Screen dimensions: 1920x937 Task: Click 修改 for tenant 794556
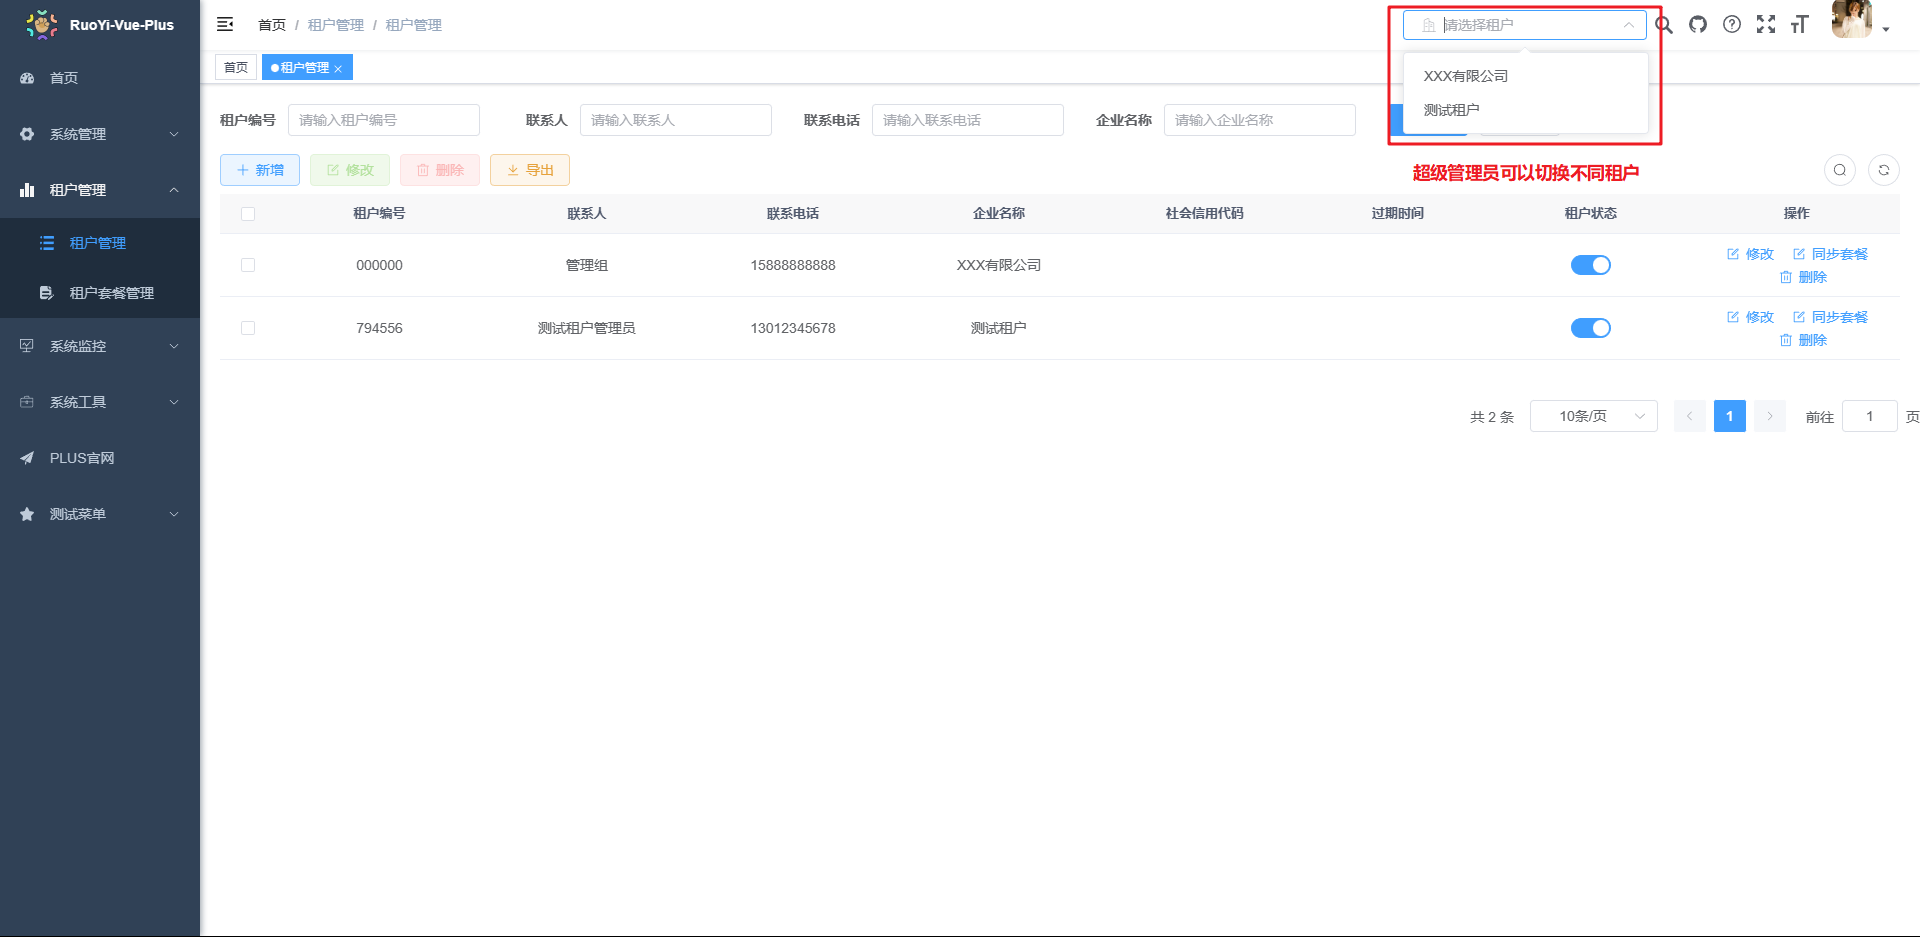(1750, 317)
